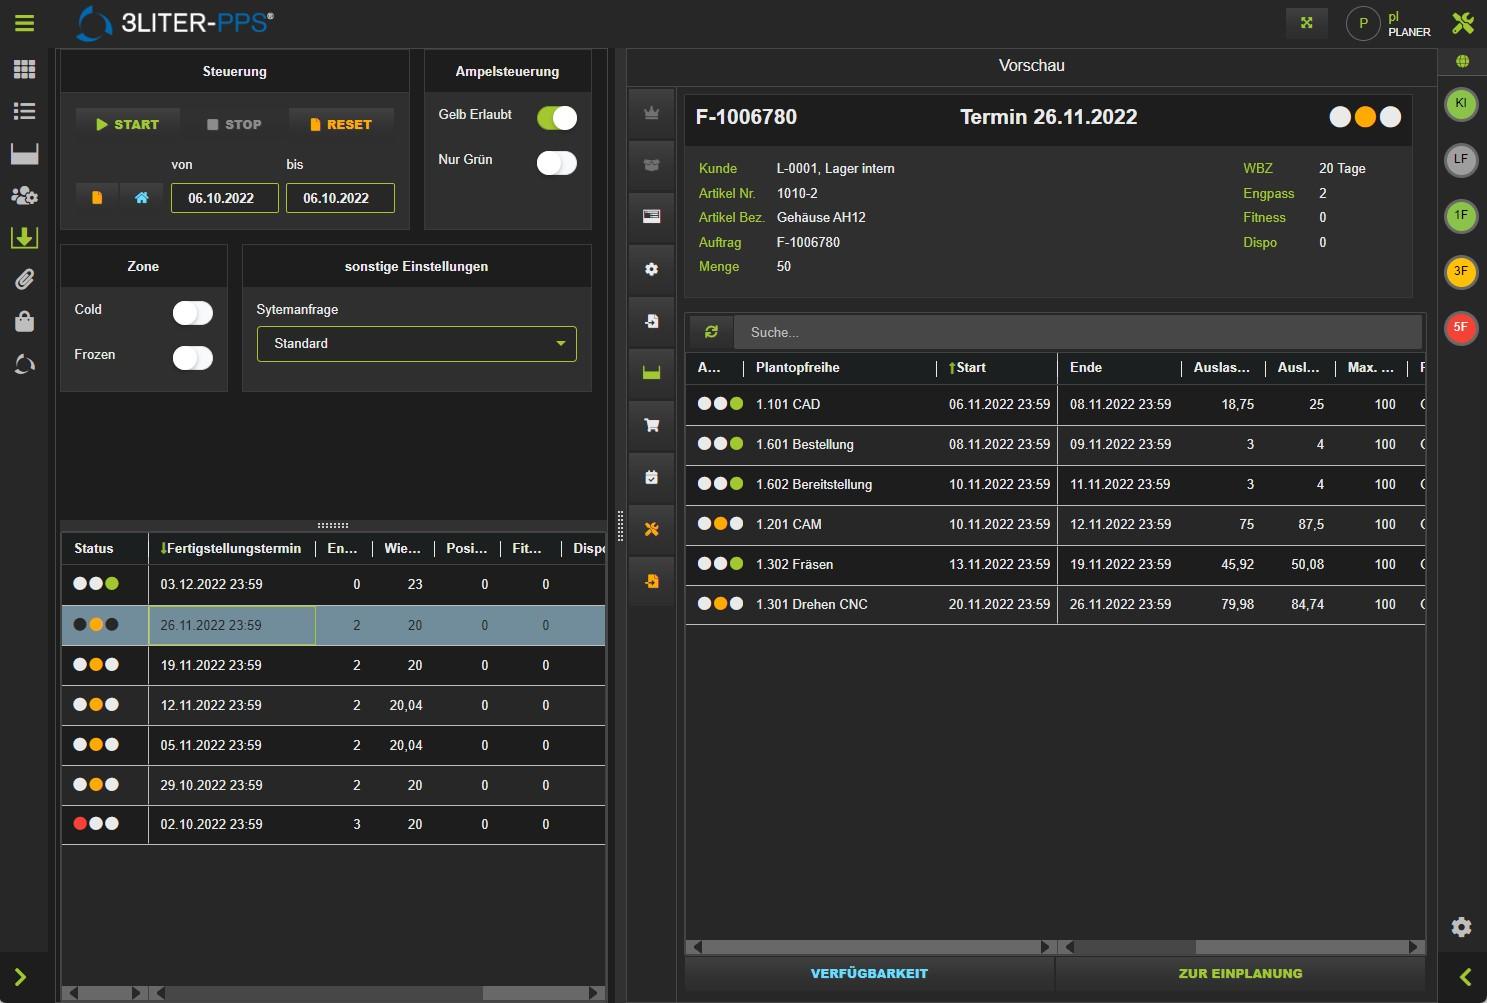Select the LF round badge

(x=1461, y=160)
